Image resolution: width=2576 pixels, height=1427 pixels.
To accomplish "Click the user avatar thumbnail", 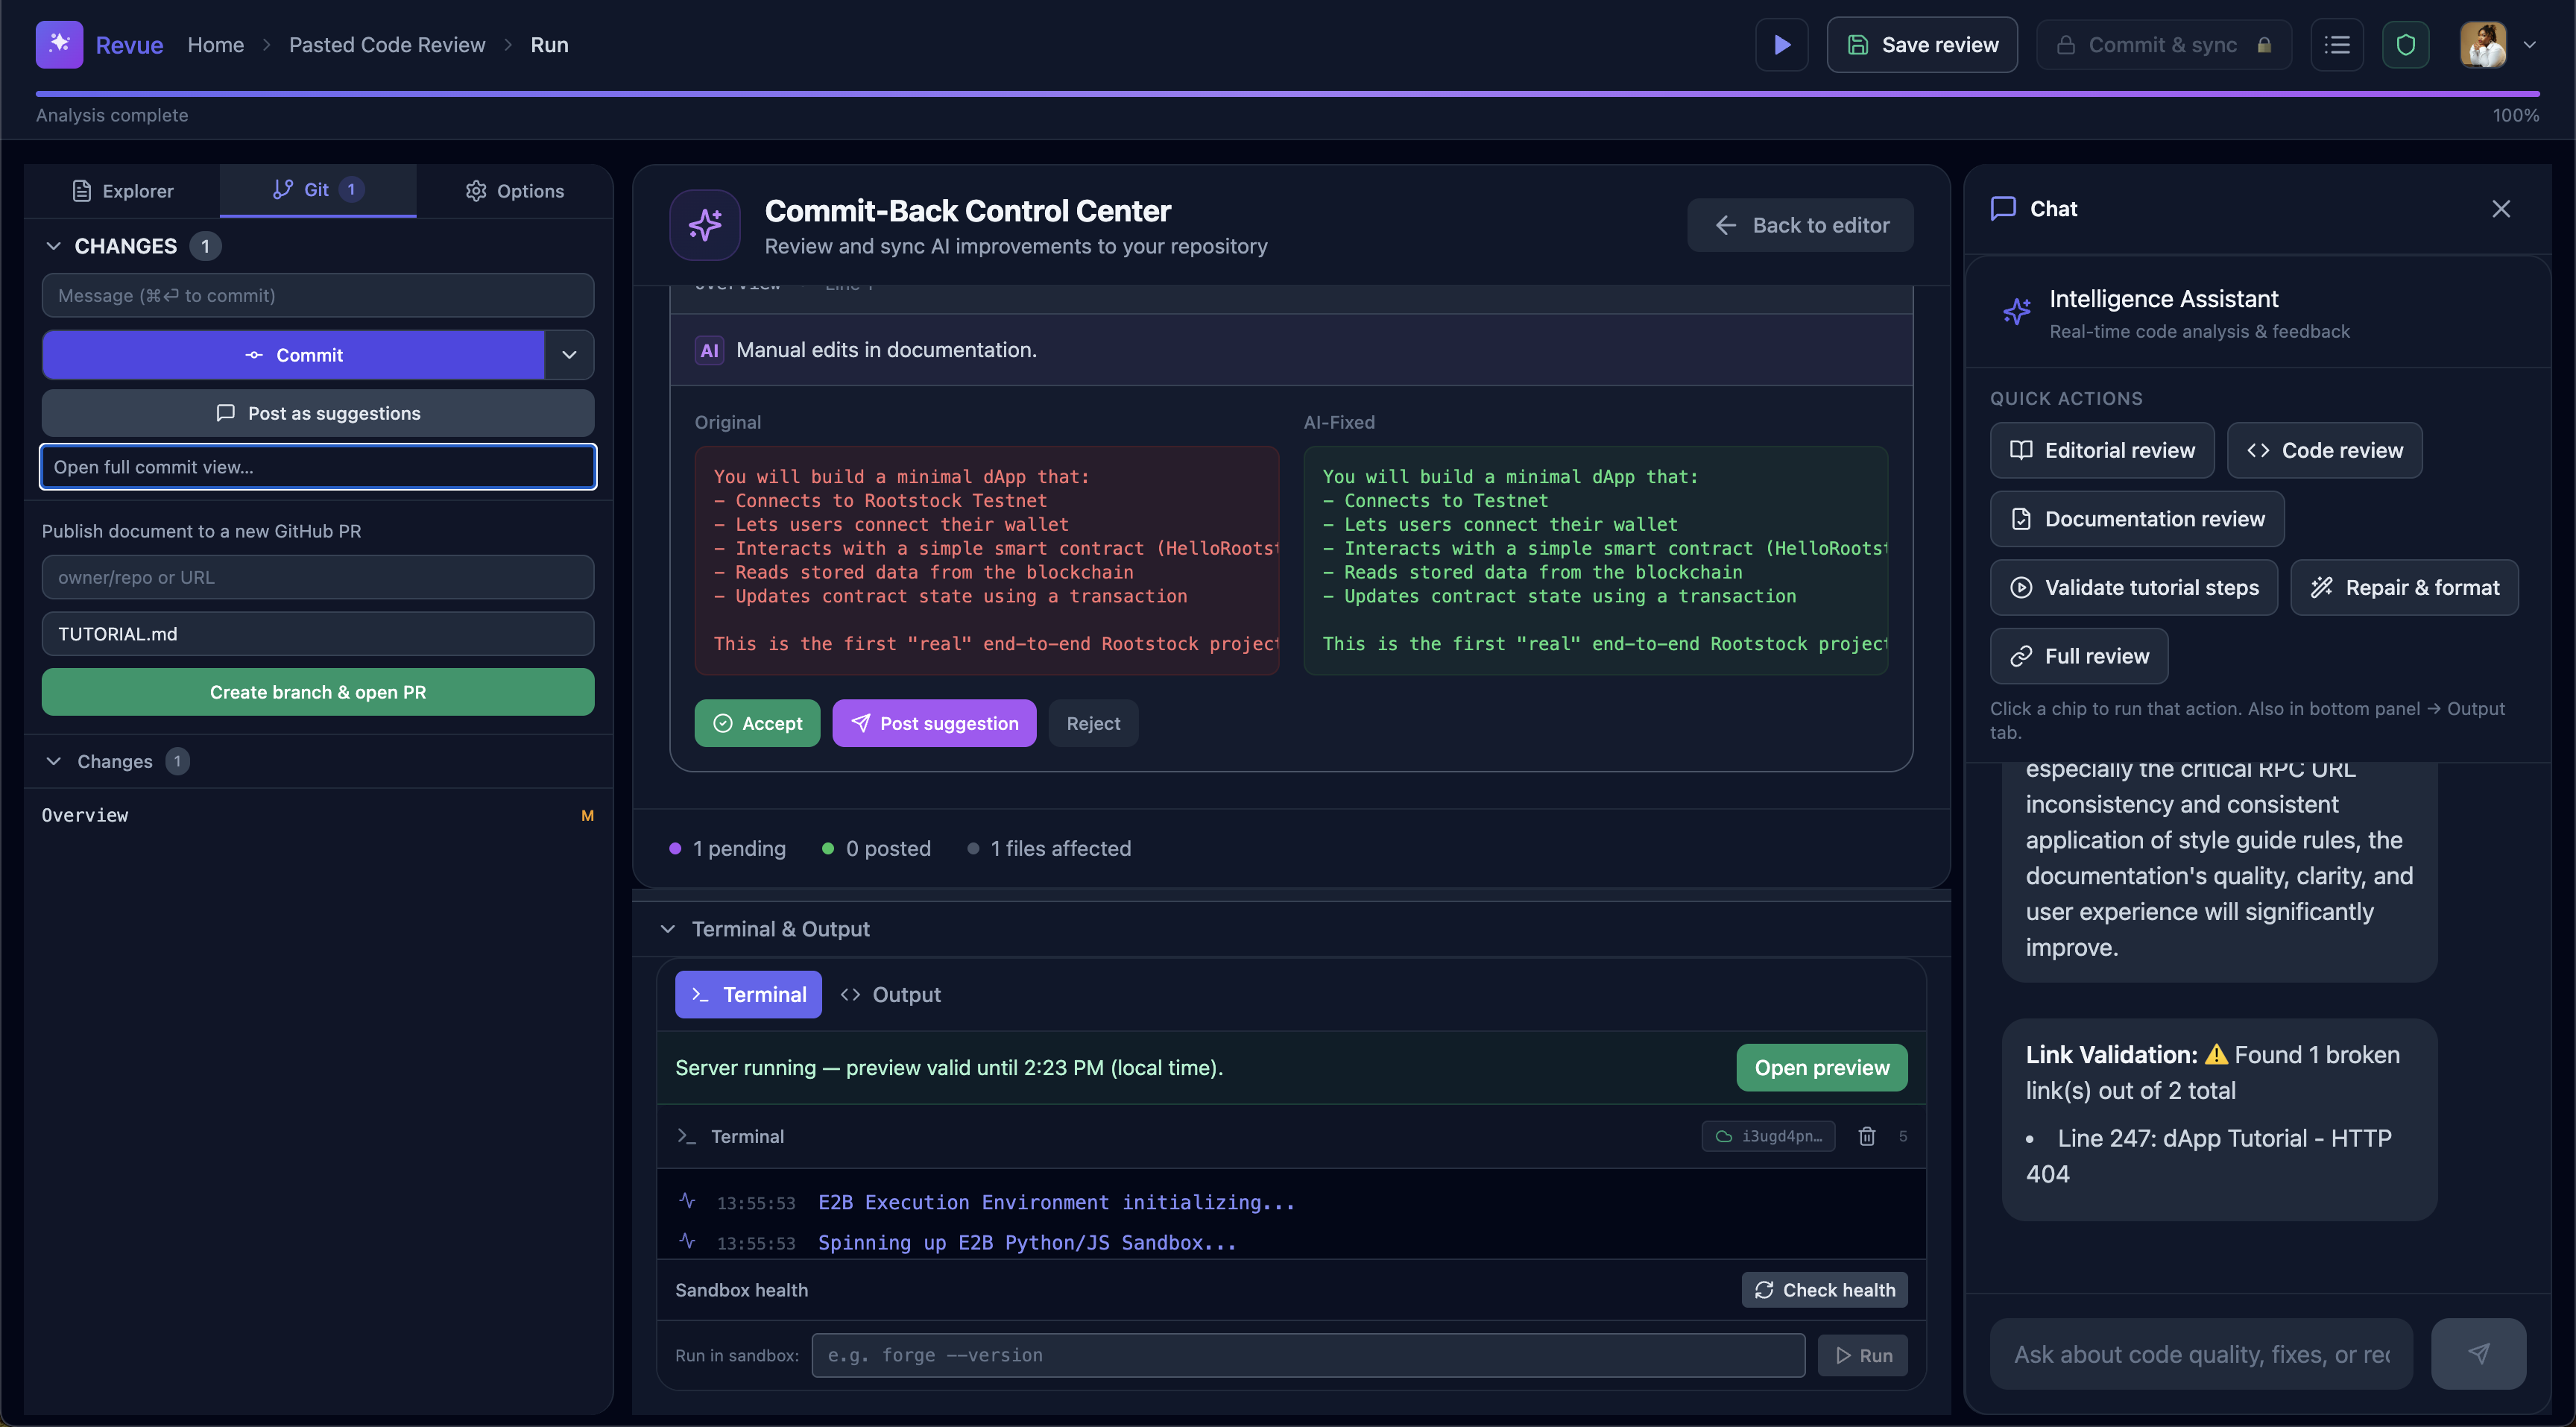I will pyautogui.click(x=2482, y=45).
